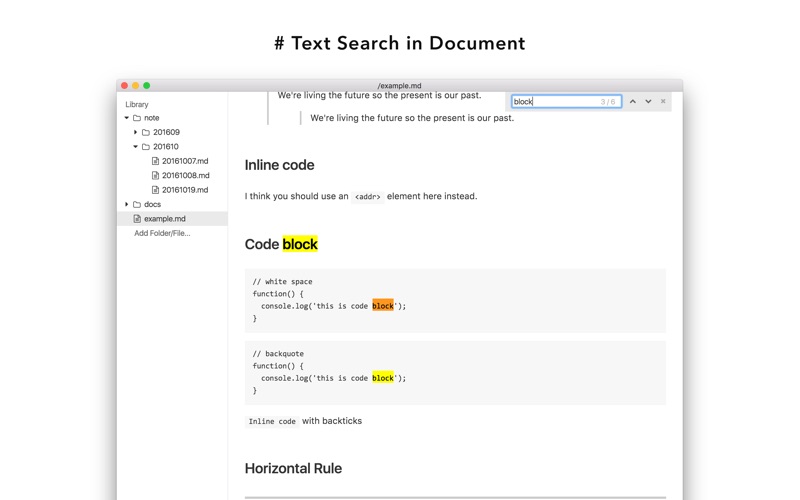Click the 'docs' folder label
This screenshot has width=800, height=500.
(152, 204)
